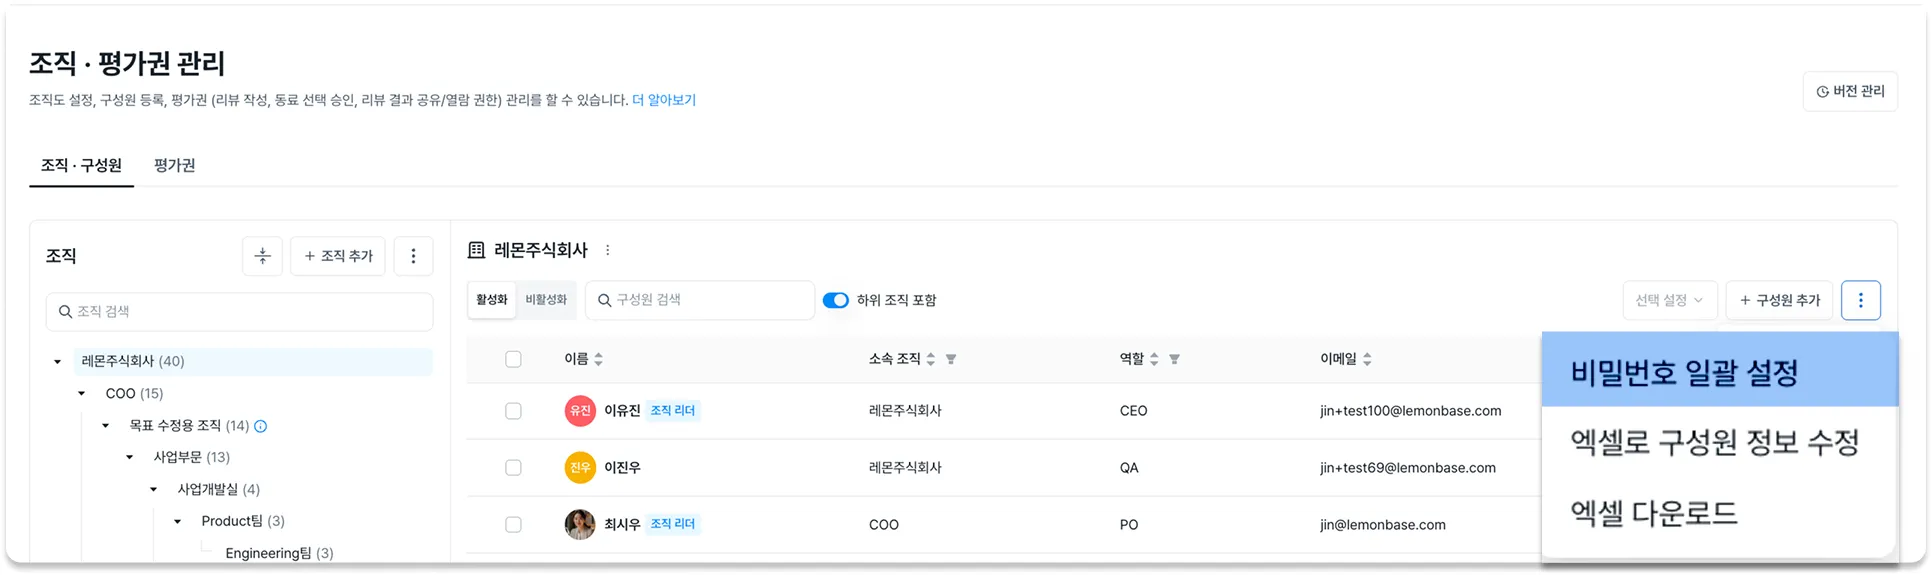Click the 최시우 profile photo
The width and height of the screenshot is (1932, 575).
pyautogui.click(x=580, y=524)
